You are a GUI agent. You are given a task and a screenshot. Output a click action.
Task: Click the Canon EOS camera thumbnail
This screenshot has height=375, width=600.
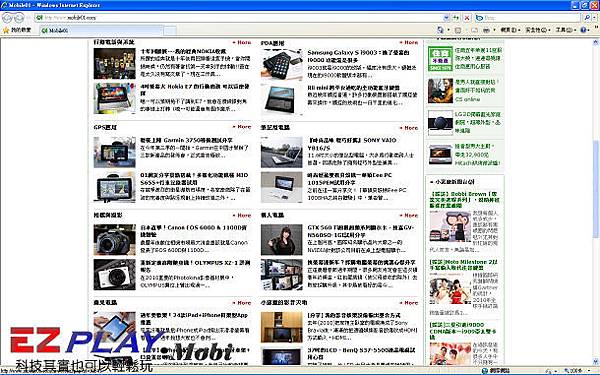coord(114,240)
